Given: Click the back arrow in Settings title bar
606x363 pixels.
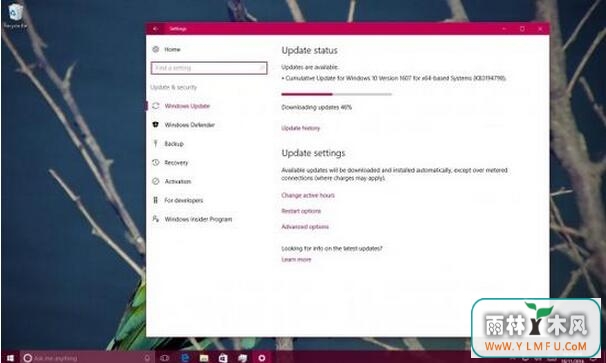Looking at the screenshot, I should pyautogui.click(x=155, y=29).
